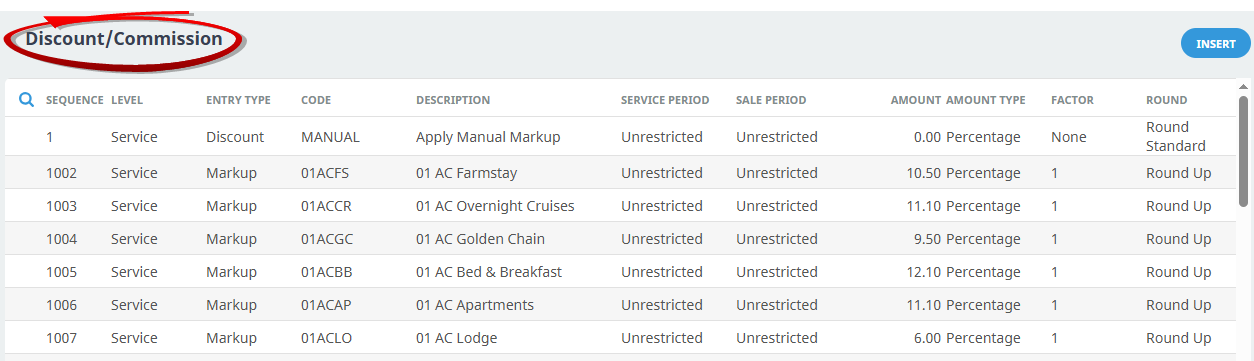Click sequence number 1006 cell
The width and height of the screenshot is (1254, 361).
[x=61, y=305]
